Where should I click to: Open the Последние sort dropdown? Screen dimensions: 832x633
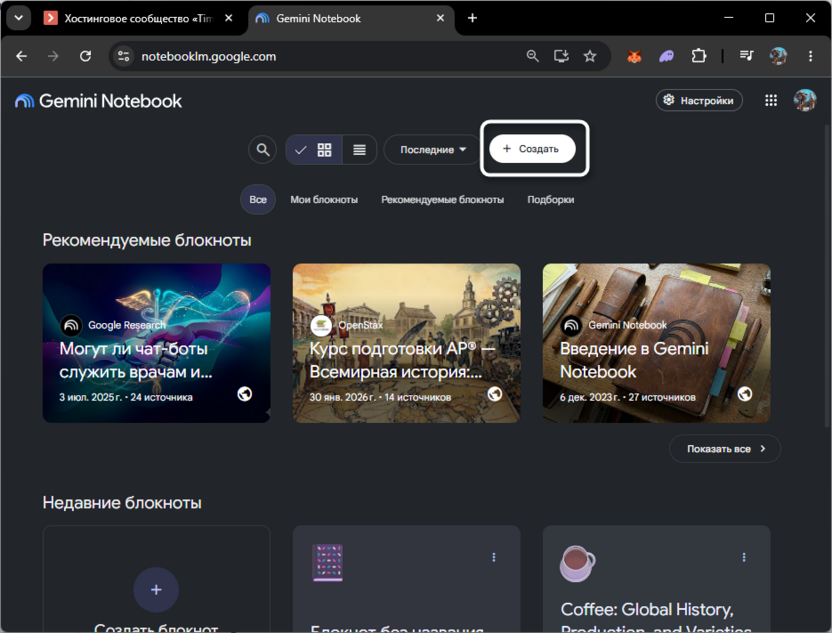click(x=432, y=150)
